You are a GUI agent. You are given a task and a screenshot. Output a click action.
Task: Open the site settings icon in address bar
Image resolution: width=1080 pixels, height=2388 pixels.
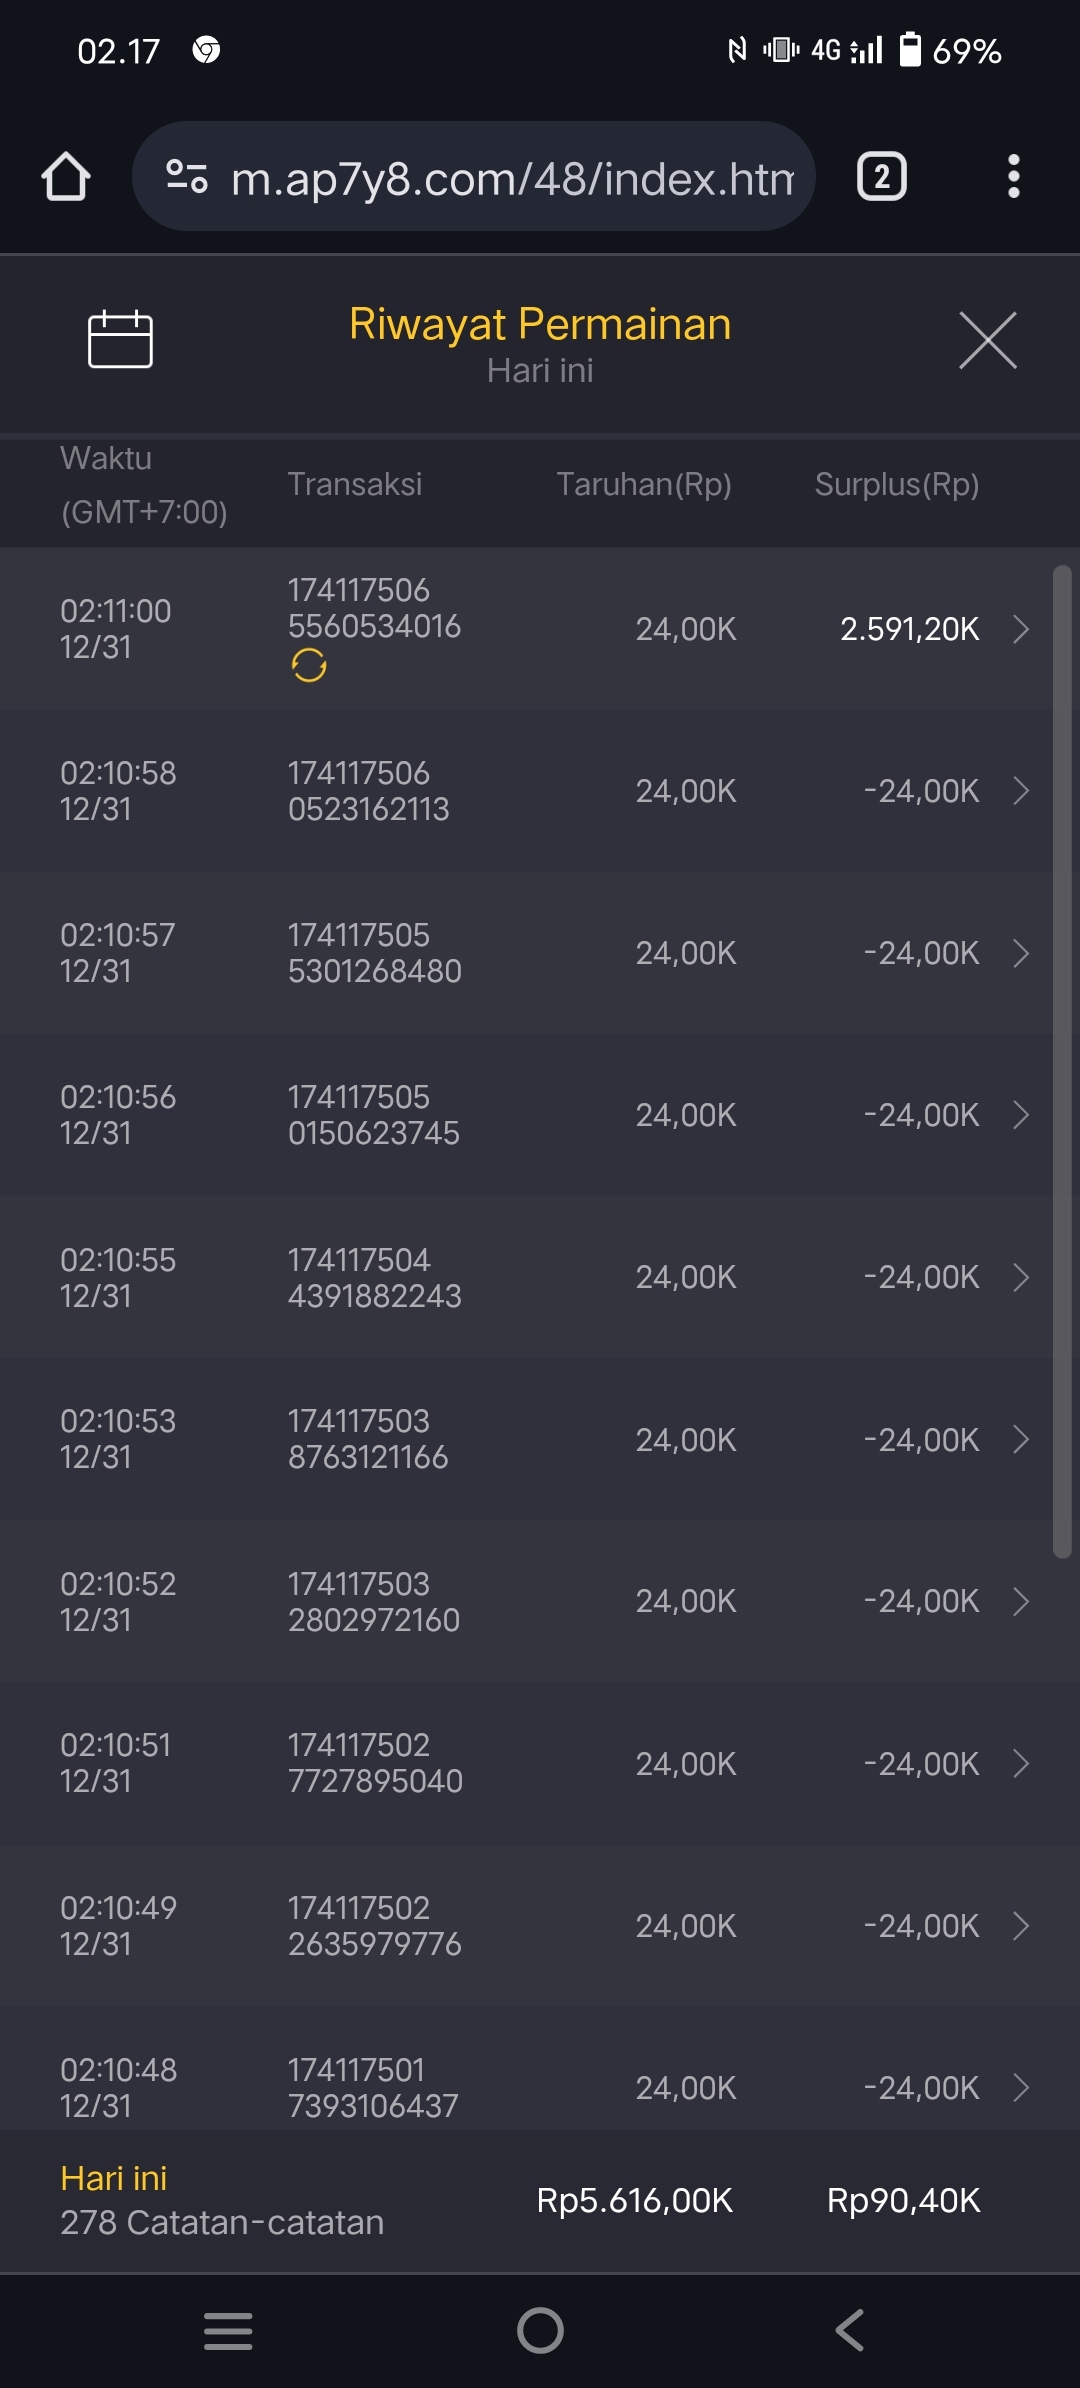point(187,177)
